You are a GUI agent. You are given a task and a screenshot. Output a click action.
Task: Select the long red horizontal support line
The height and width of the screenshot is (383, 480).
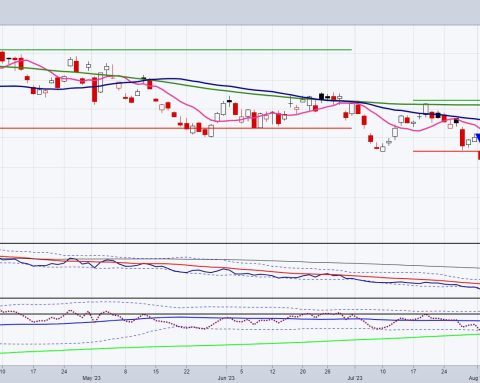point(176,128)
